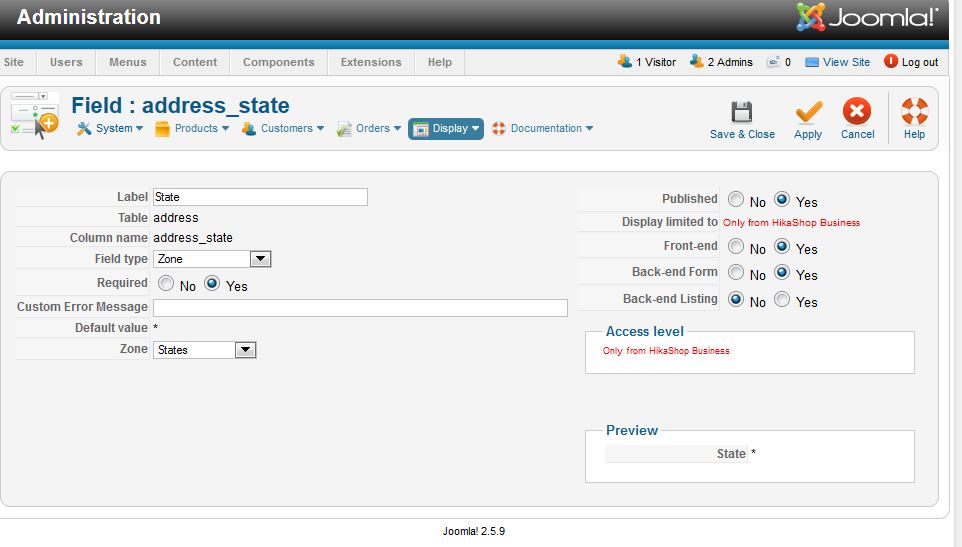Click the View Site monitor icon
Screen dimensions: 962x547
coord(812,62)
